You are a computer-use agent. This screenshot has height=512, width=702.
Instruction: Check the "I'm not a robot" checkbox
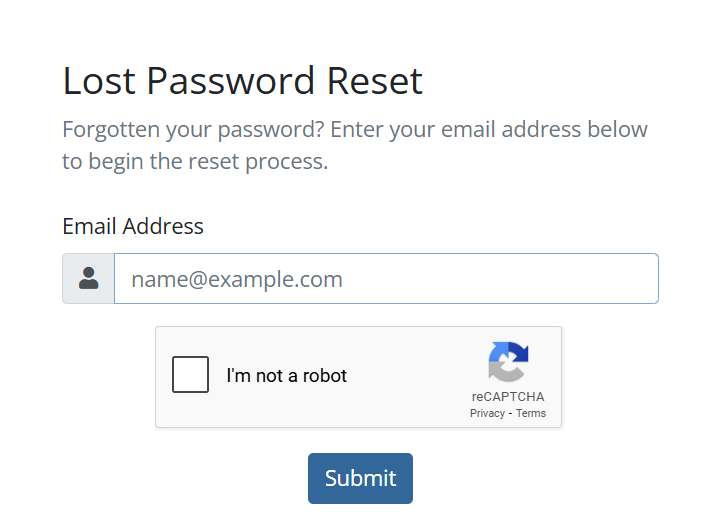(x=191, y=375)
